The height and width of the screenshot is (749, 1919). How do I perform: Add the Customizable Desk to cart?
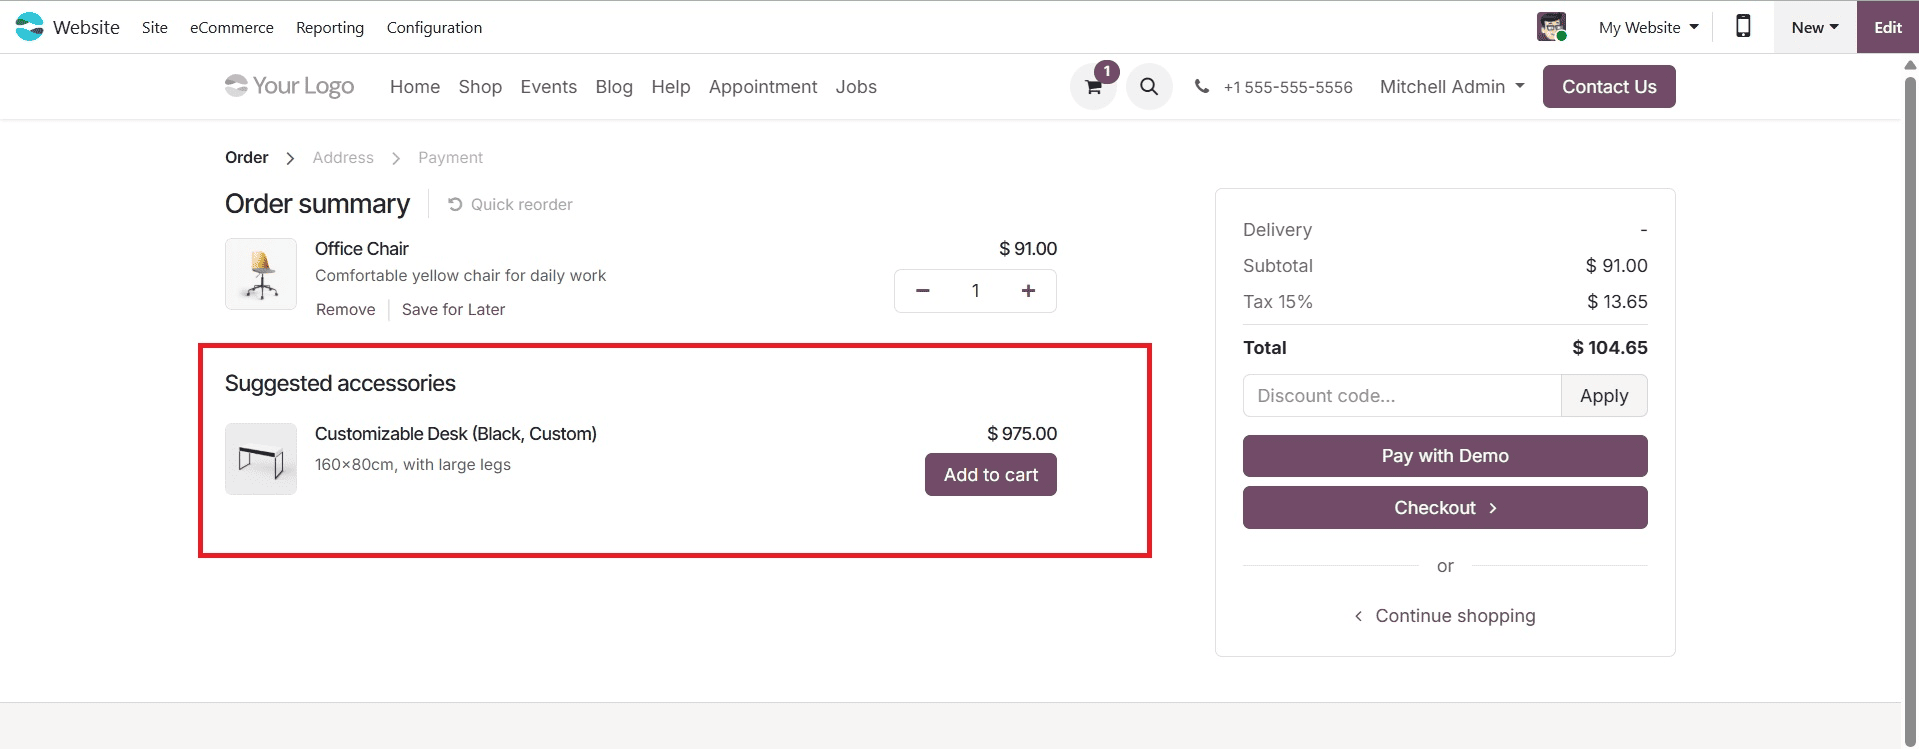tap(990, 474)
